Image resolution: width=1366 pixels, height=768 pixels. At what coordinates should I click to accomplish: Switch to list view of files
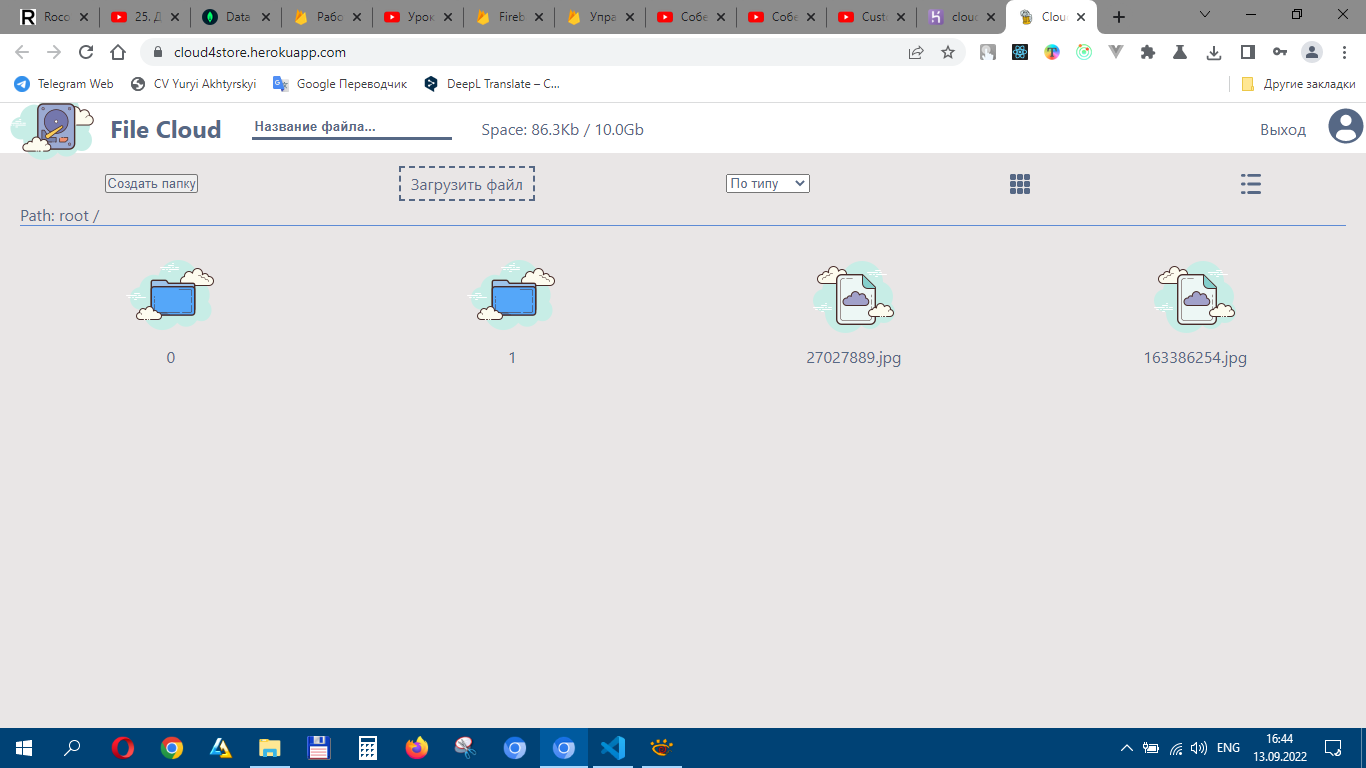(x=1250, y=184)
